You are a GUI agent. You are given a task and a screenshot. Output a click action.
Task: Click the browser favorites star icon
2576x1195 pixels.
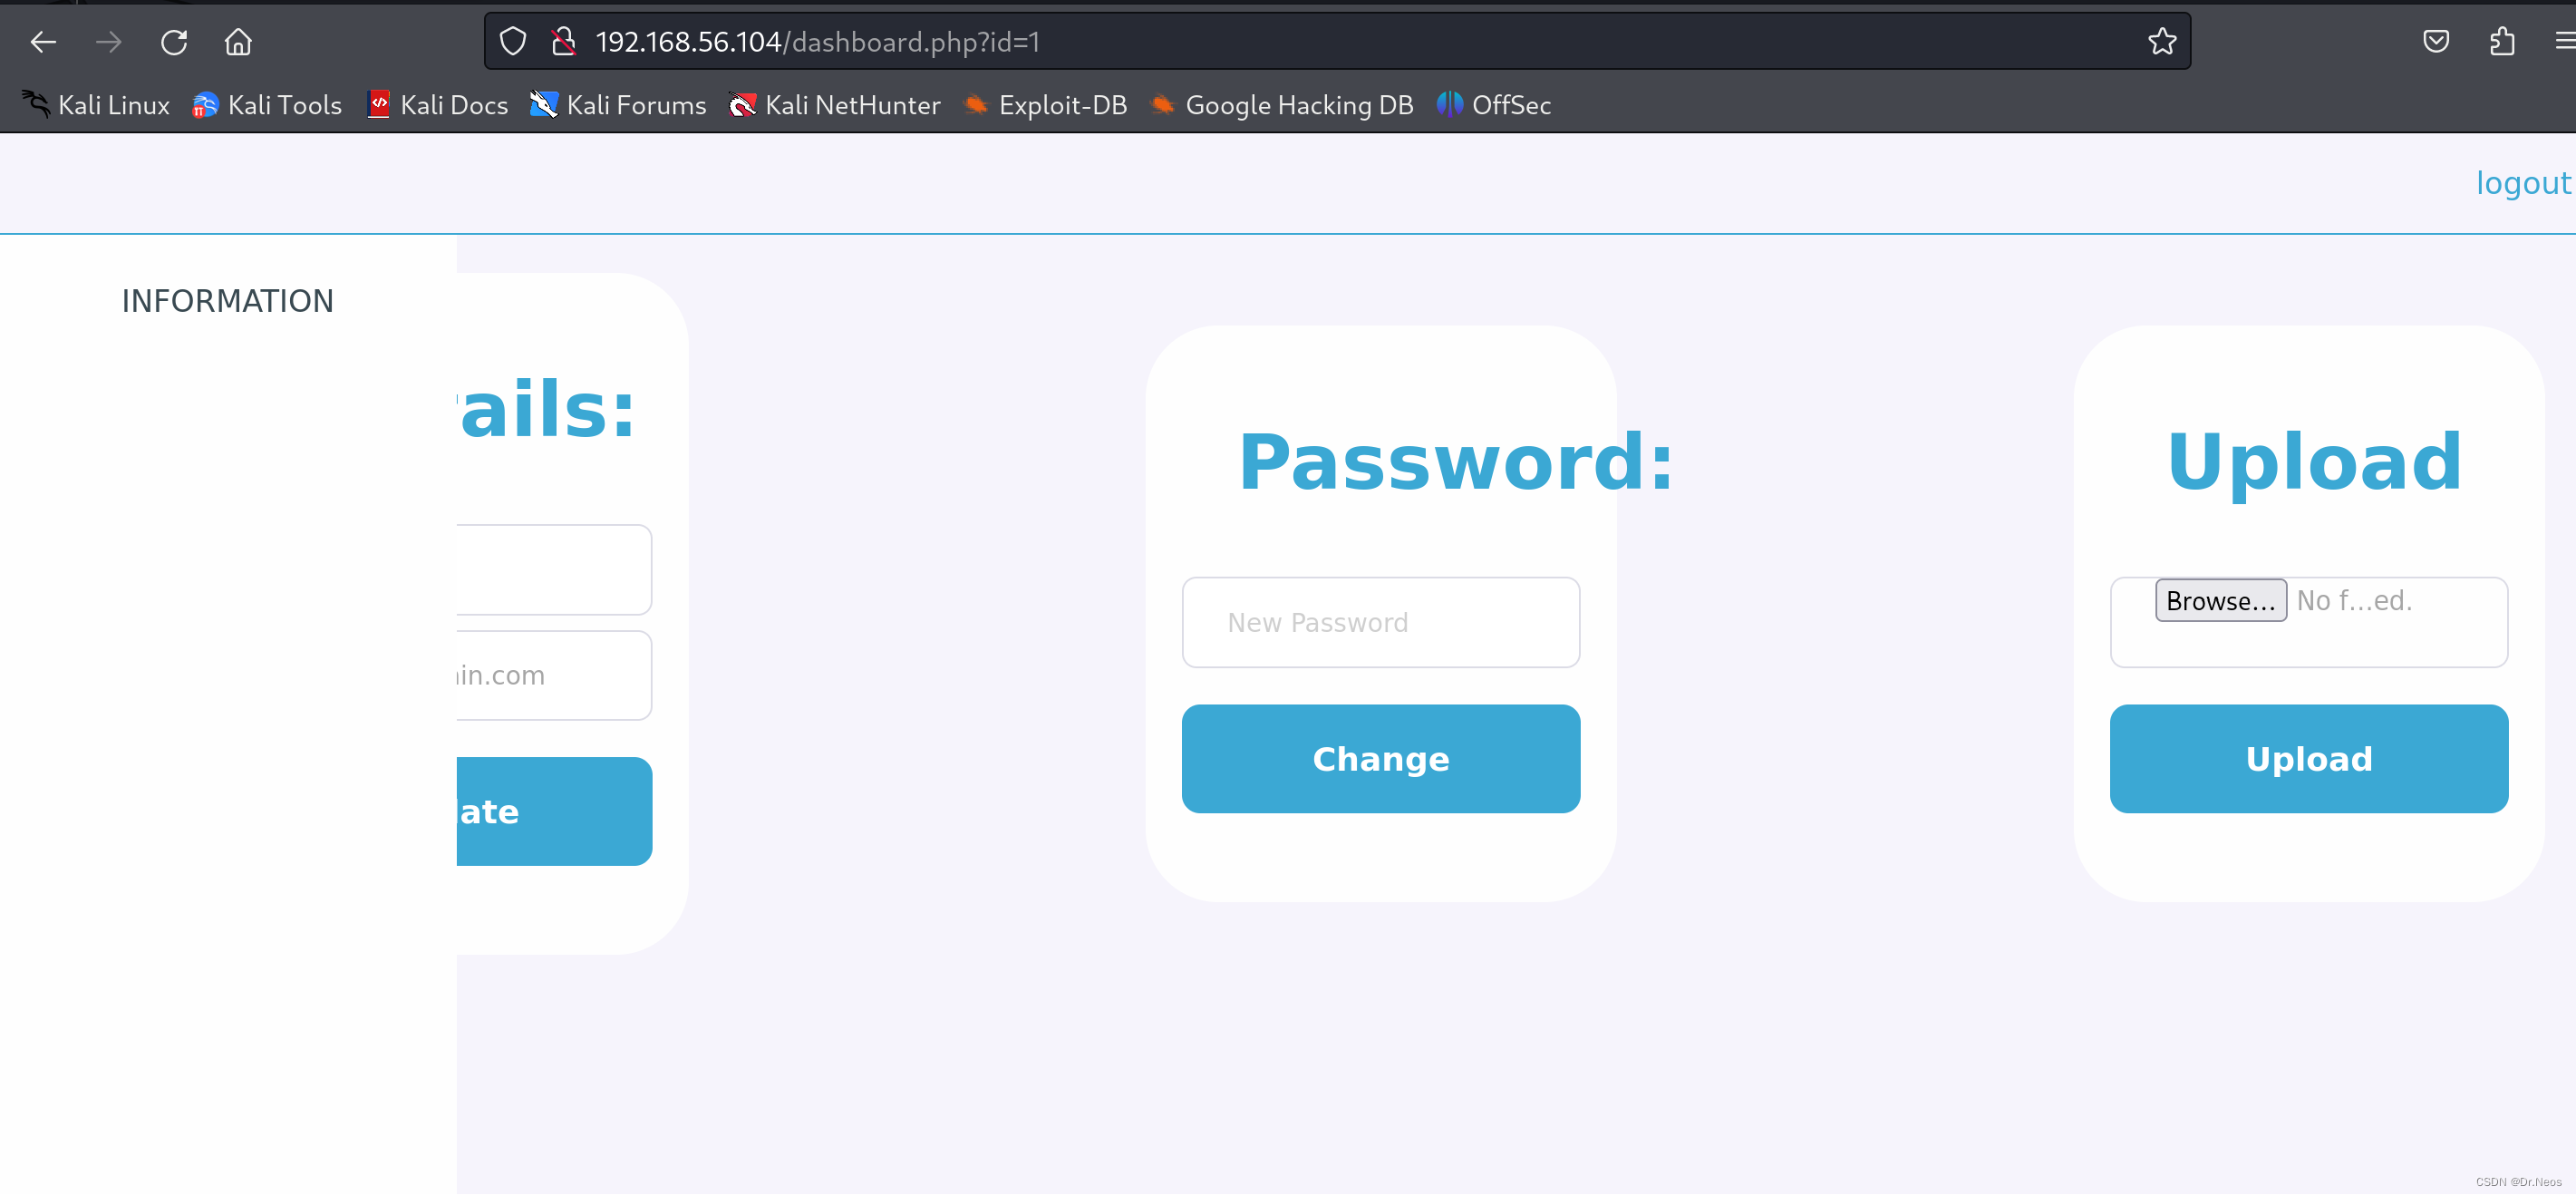pos(2164,41)
